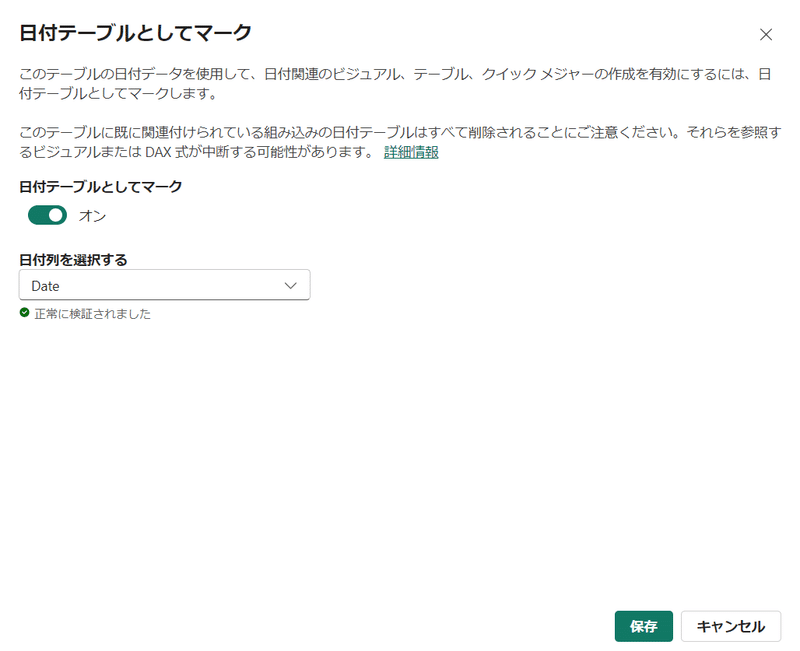Click the キャンセル button

(731, 626)
